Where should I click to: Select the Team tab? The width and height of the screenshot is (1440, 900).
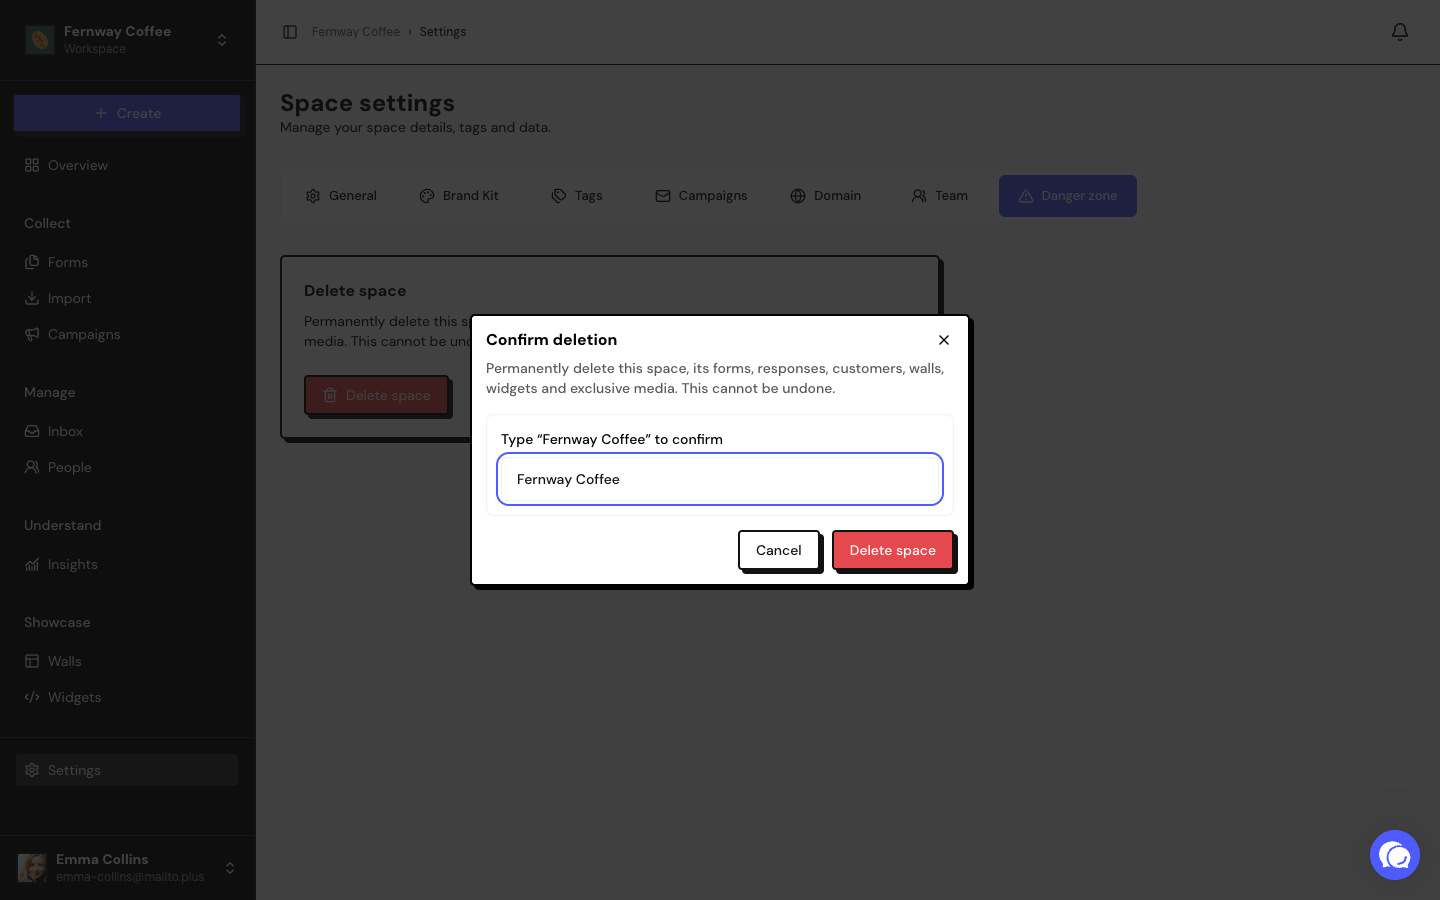click(x=940, y=196)
